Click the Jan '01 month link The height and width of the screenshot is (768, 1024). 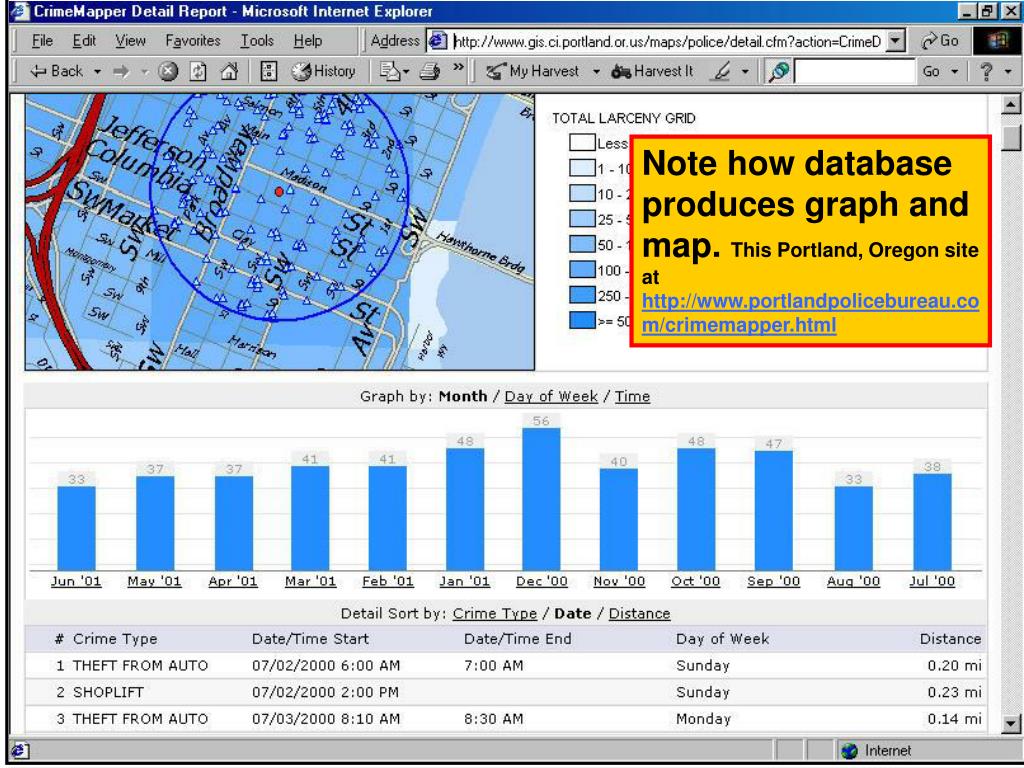[x=464, y=581]
